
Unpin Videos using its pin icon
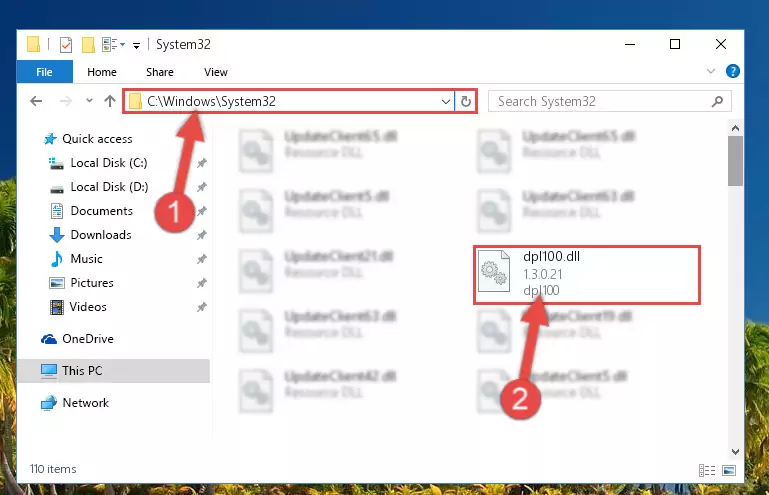[202, 307]
